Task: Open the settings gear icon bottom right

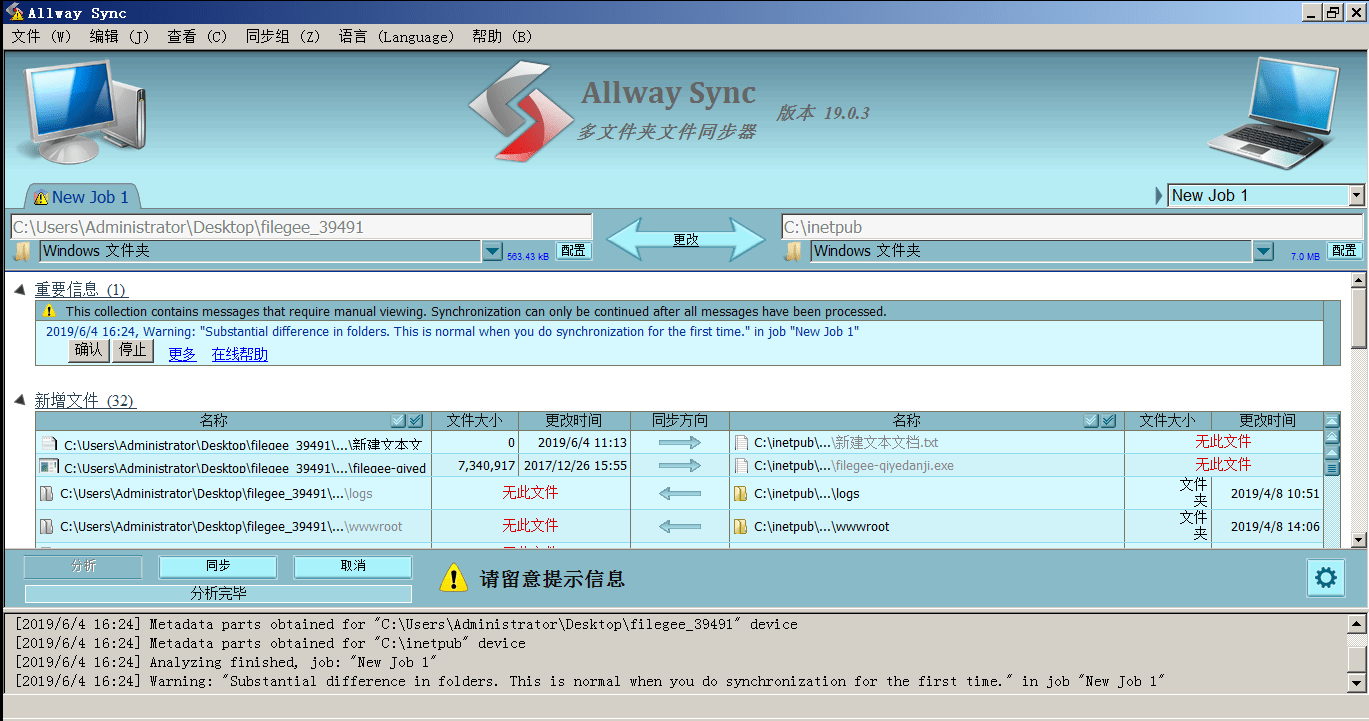Action: [x=1326, y=577]
